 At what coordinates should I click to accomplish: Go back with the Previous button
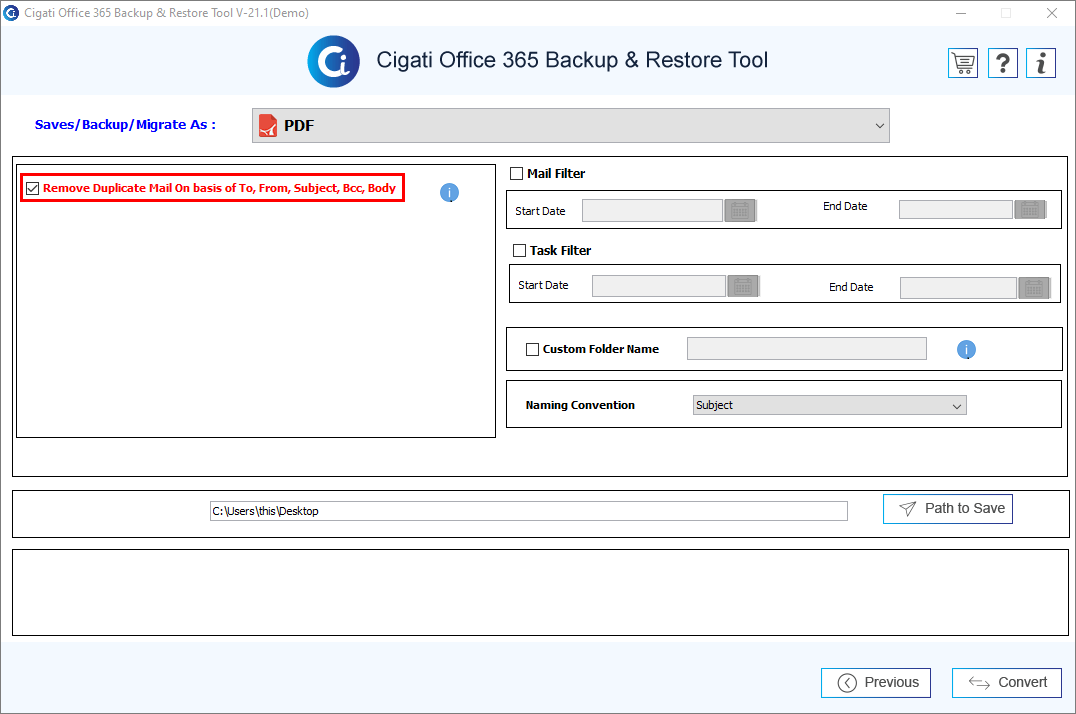pyautogui.click(x=876, y=682)
